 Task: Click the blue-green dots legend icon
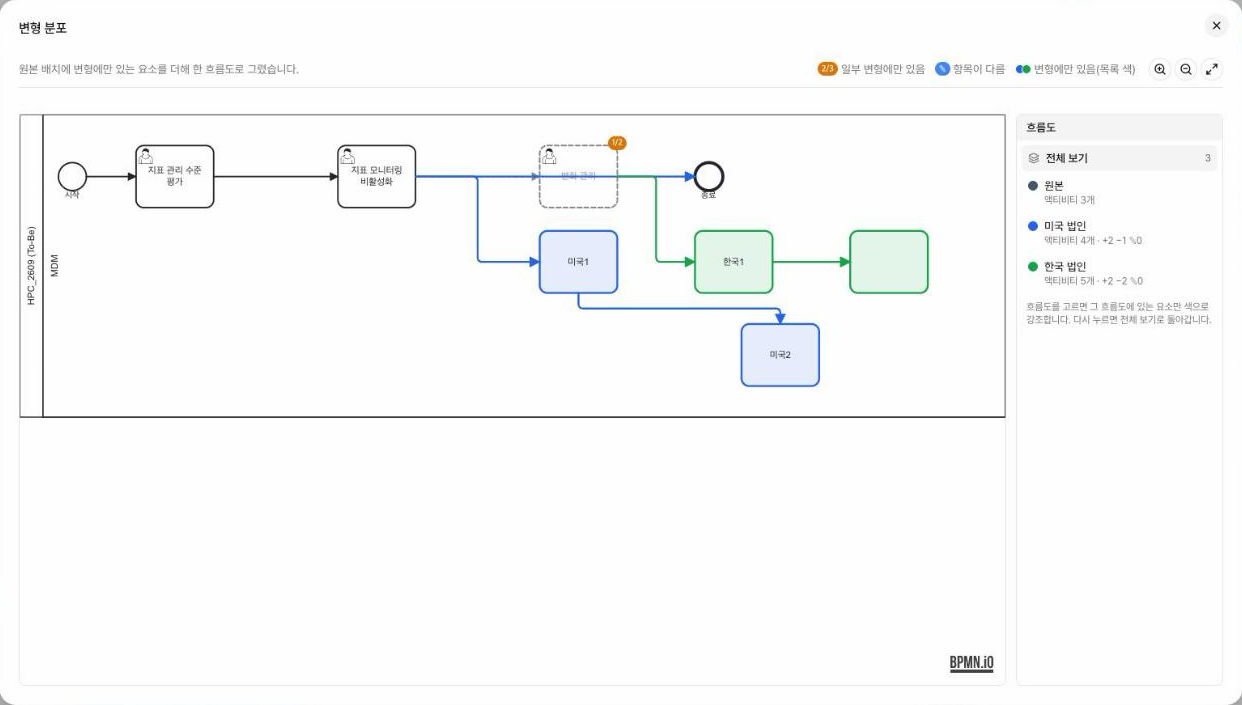[1023, 69]
